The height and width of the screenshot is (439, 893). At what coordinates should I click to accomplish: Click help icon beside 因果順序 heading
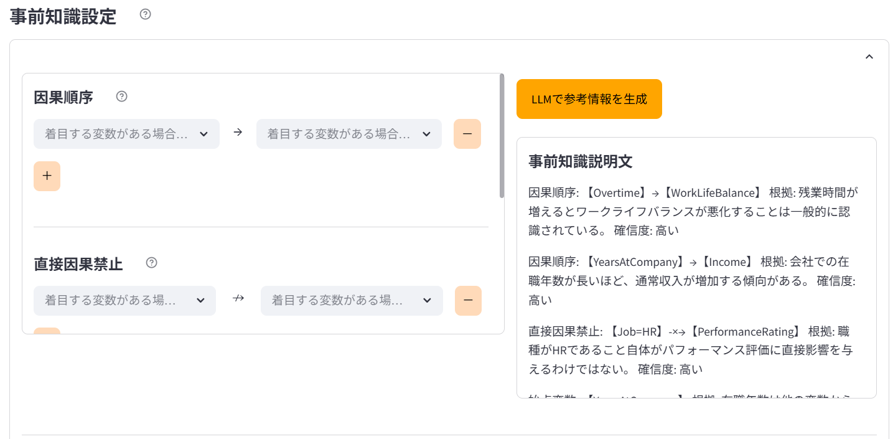pos(121,97)
